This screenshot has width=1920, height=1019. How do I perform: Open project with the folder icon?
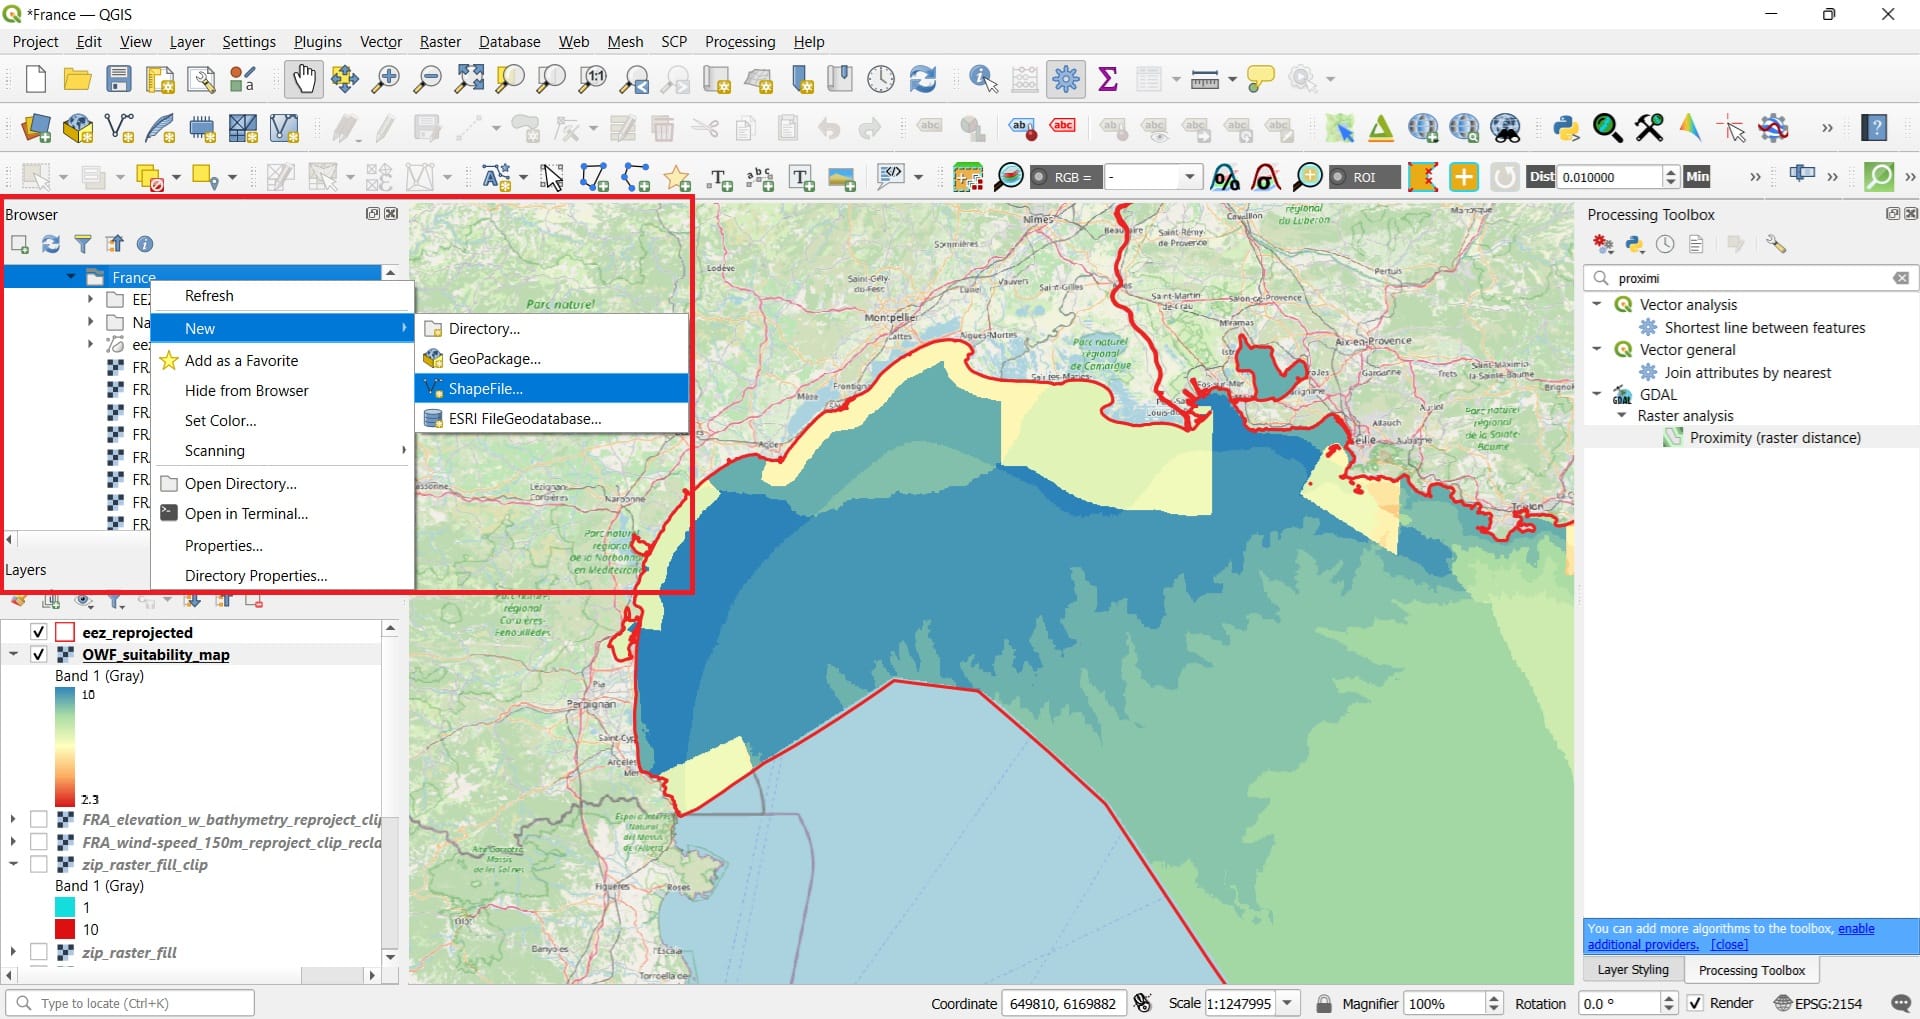pos(77,79)
